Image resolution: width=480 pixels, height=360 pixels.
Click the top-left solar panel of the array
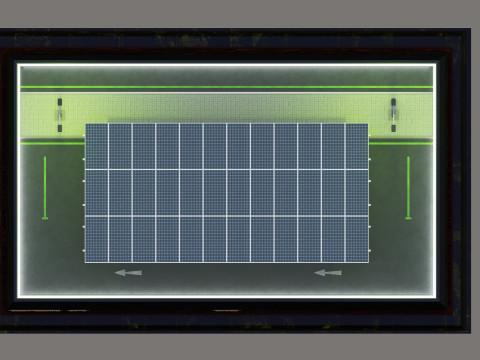pyautogui.click(x=97, y=146)
